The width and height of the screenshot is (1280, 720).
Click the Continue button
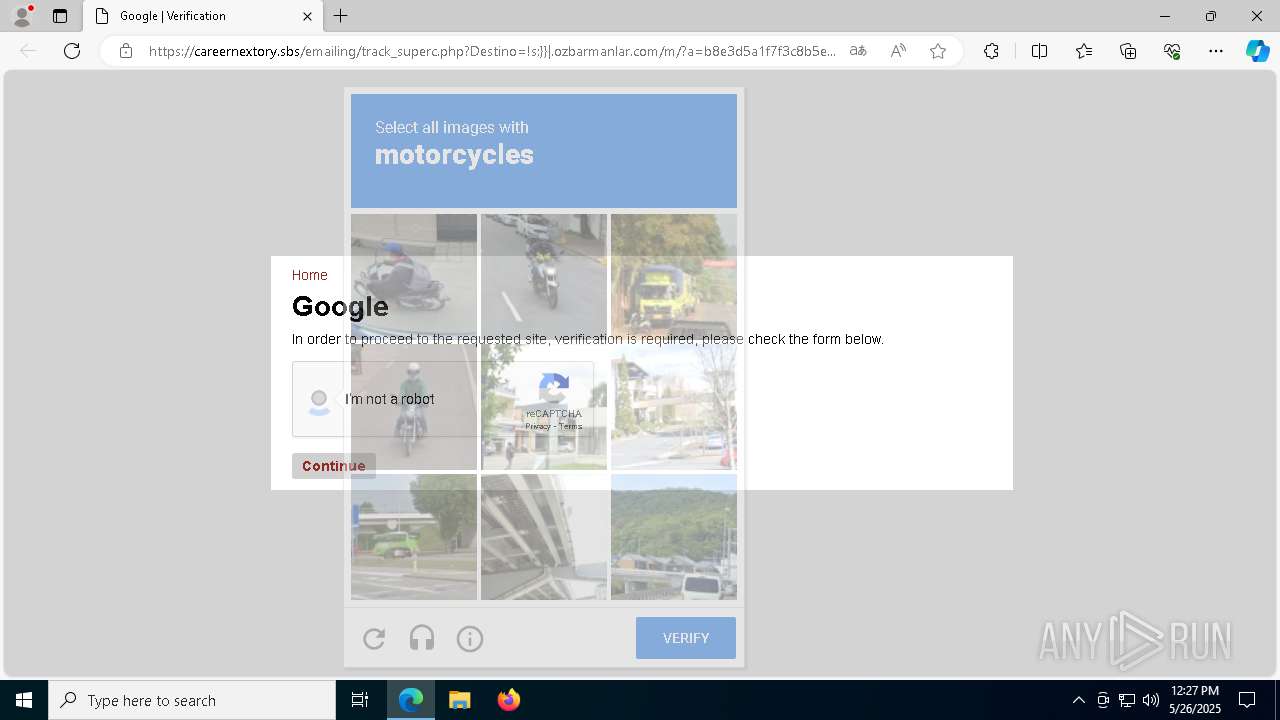[x=334, y=466]
